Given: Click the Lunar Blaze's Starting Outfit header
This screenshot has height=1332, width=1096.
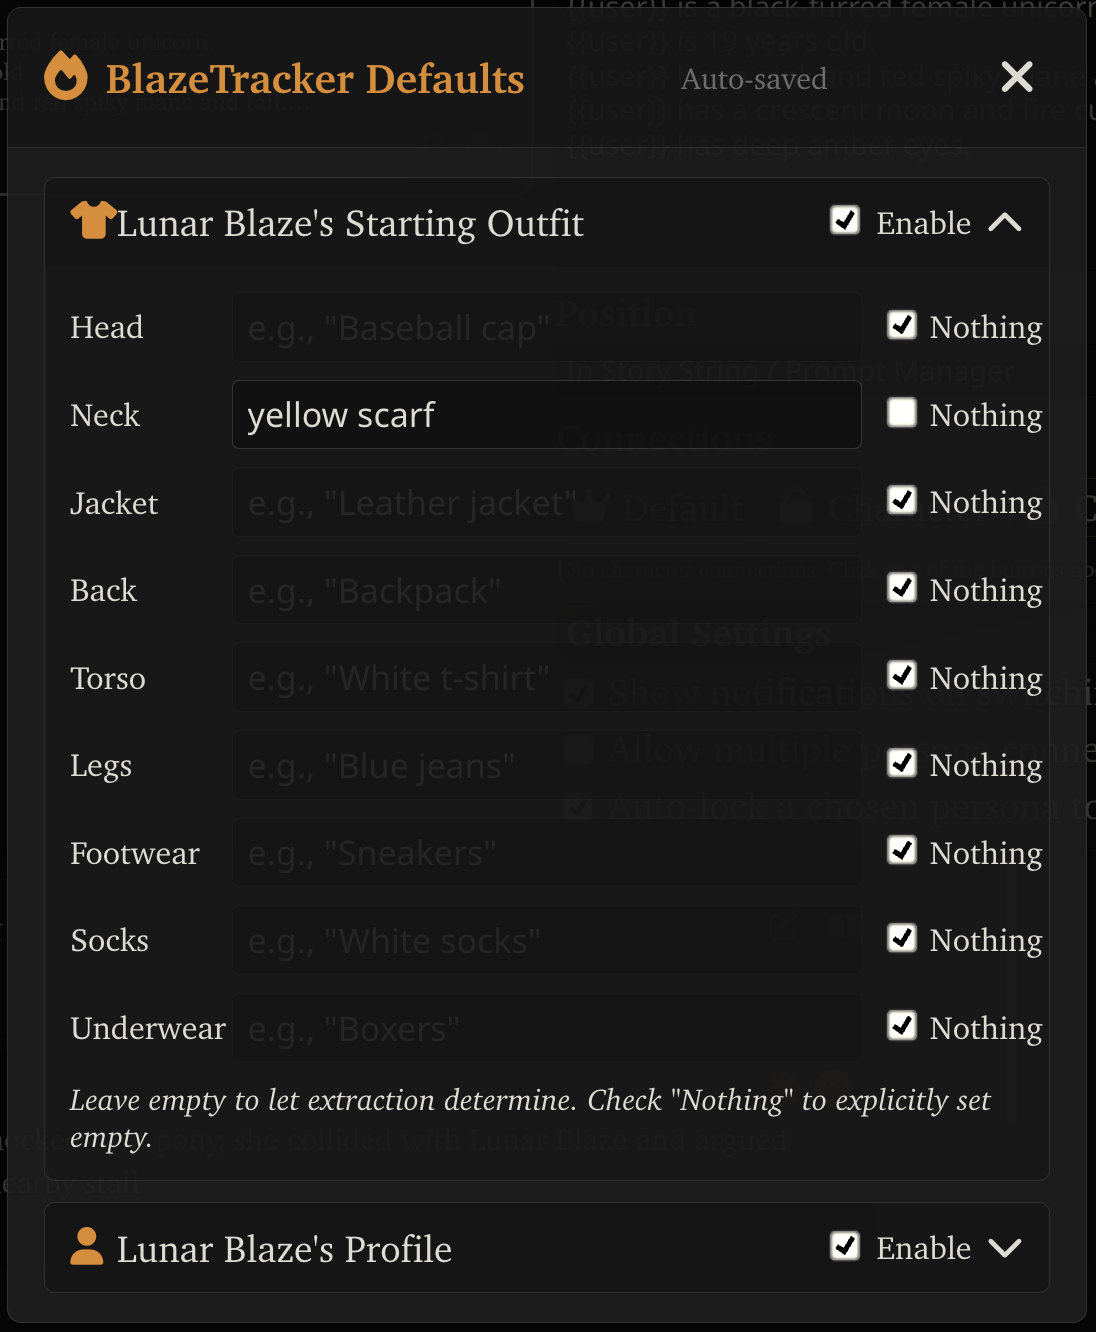Looking at the screenshot, I should (x=350, y=224).
